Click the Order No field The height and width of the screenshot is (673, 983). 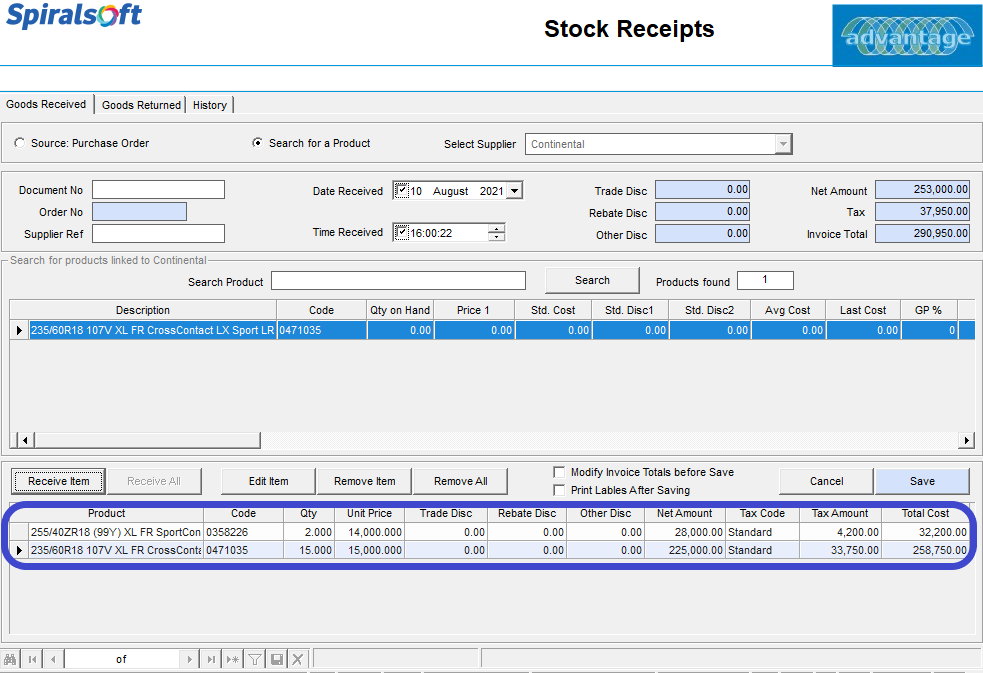click(x=139, y=212)
